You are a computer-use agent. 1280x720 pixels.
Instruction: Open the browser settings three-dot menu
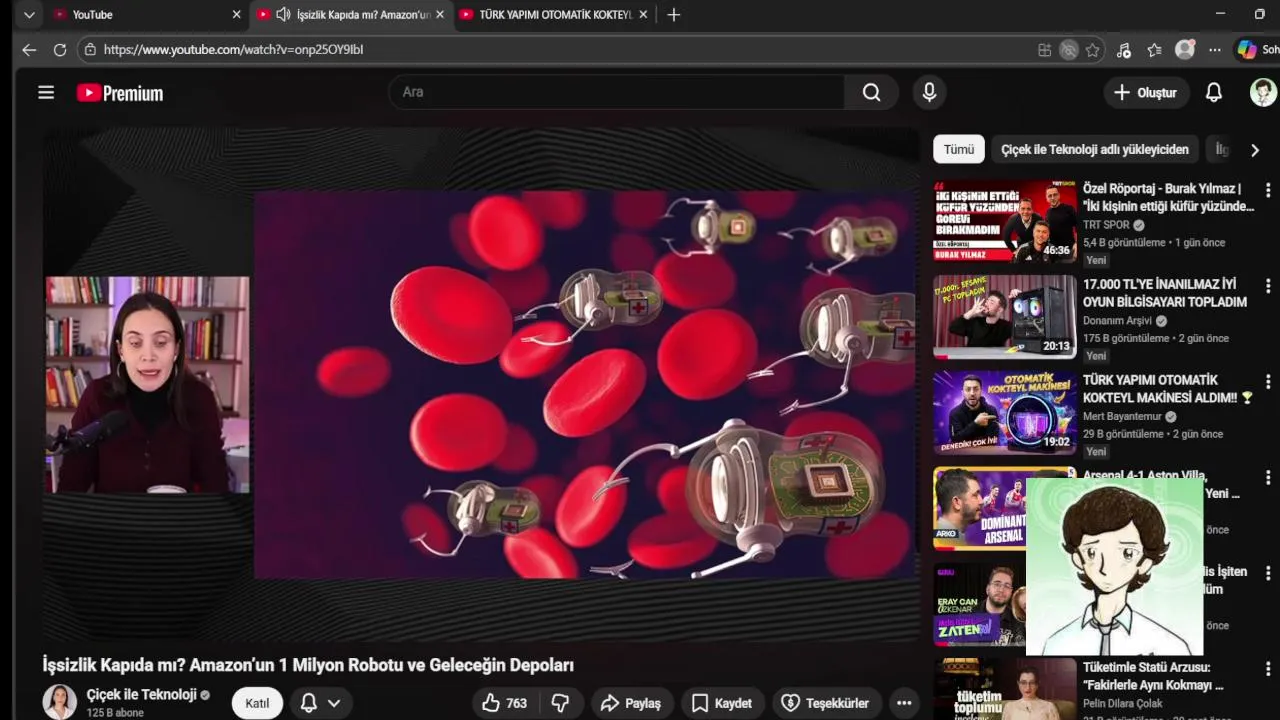pos(1215,49)
